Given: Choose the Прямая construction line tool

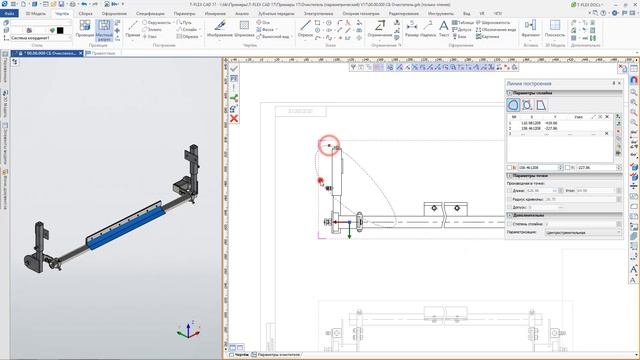Looking at the screenshot, I should 133,29.
